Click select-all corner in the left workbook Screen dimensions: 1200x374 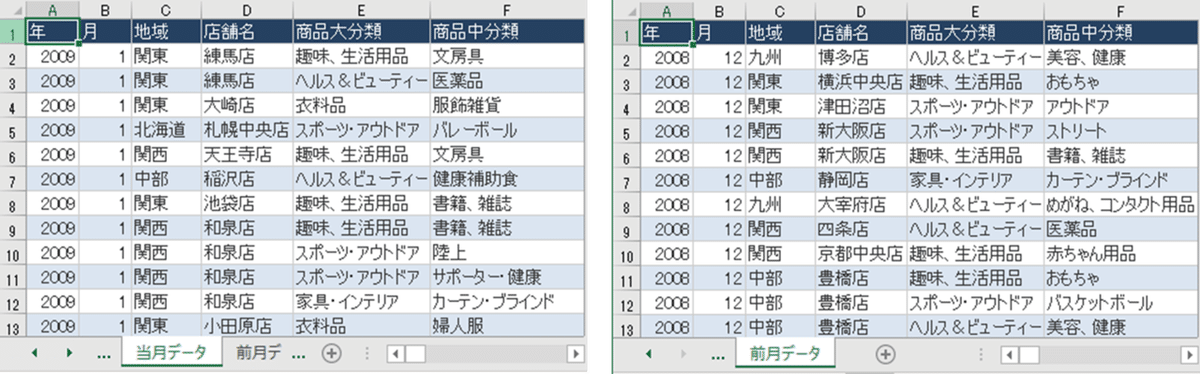pyautogui.click(x=13, y=10)
